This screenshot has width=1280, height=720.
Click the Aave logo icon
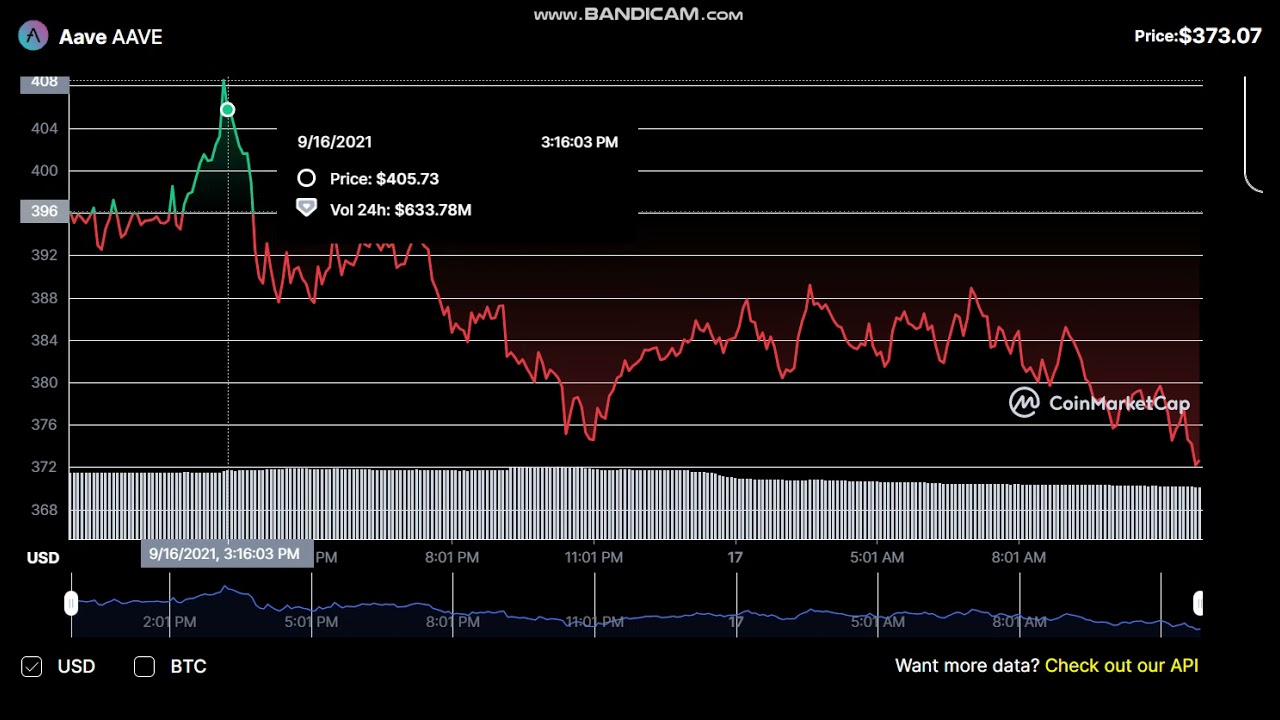(33, 36)
